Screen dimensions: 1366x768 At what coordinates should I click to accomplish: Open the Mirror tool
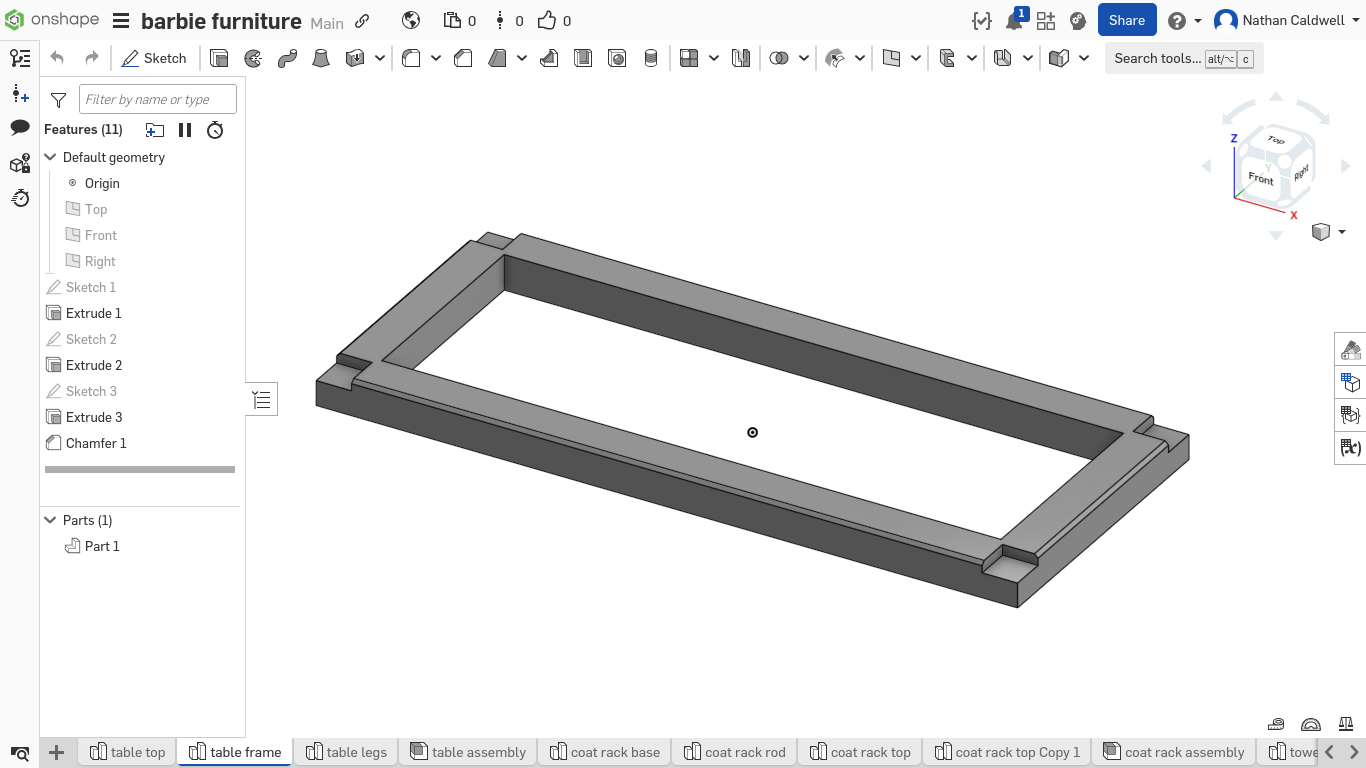click(741, 59)
